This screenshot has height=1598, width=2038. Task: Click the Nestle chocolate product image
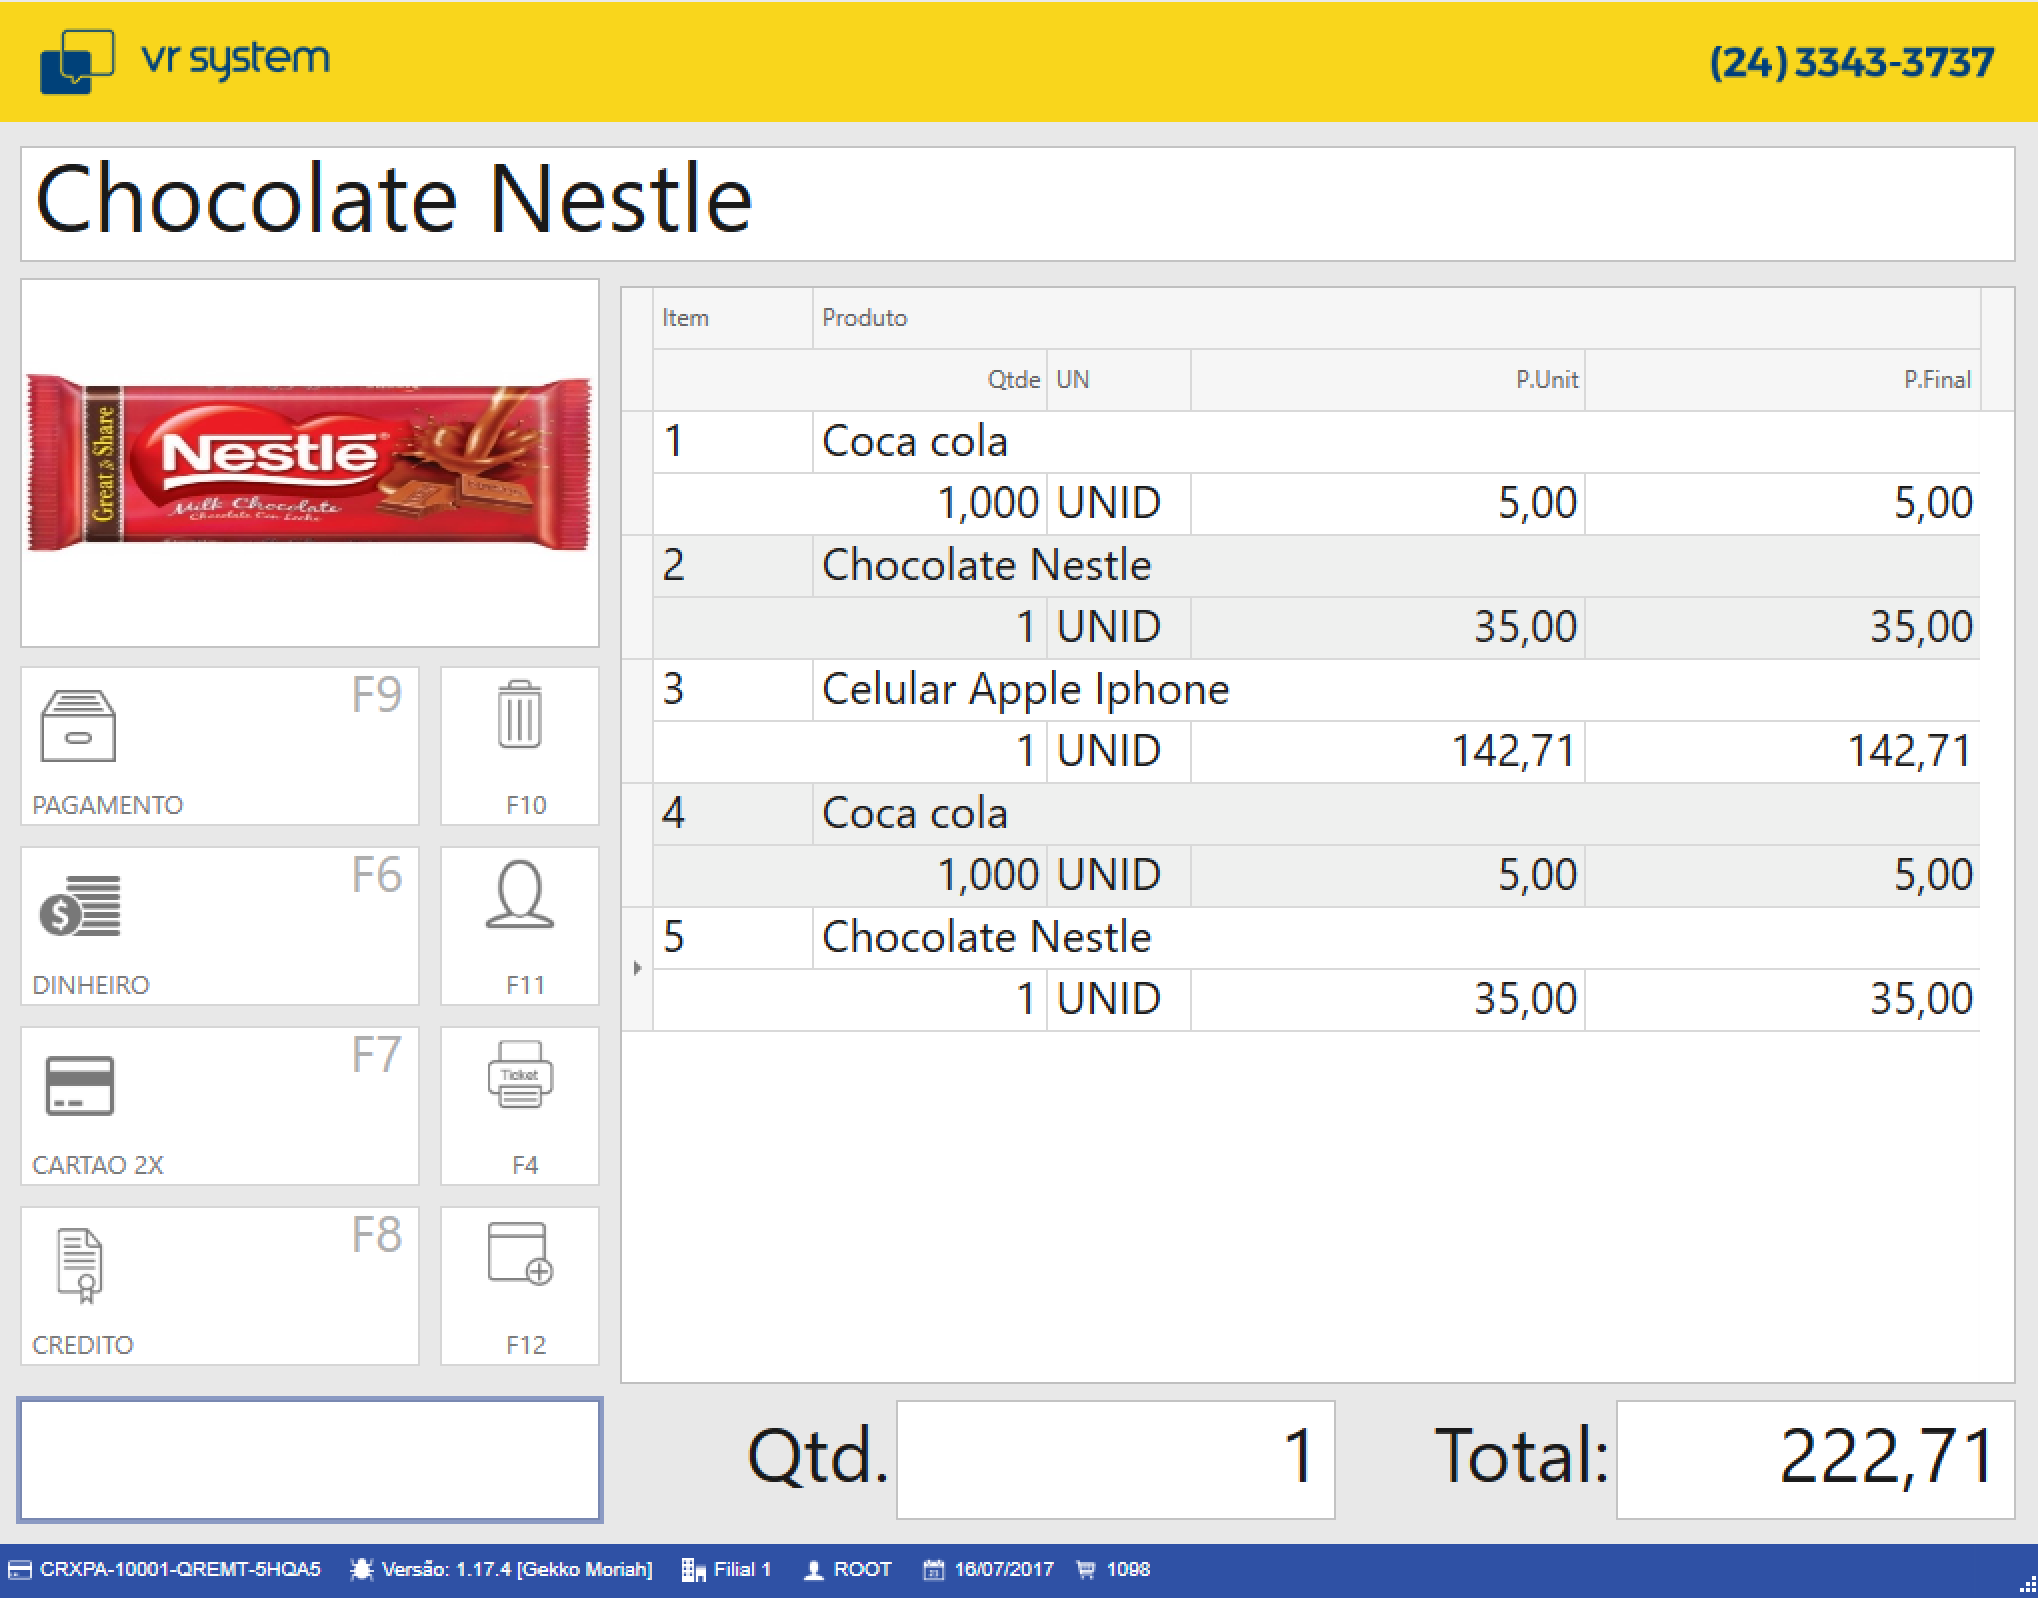310,463
